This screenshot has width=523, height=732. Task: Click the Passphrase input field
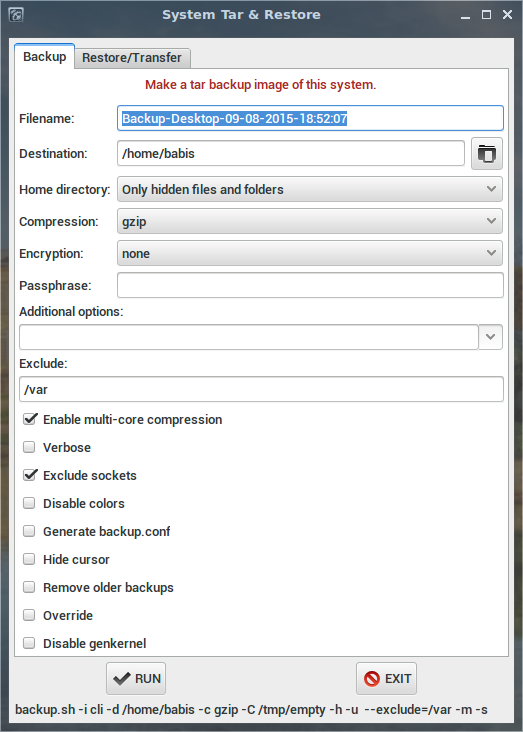pyautogui.click(x=310, y=285)
